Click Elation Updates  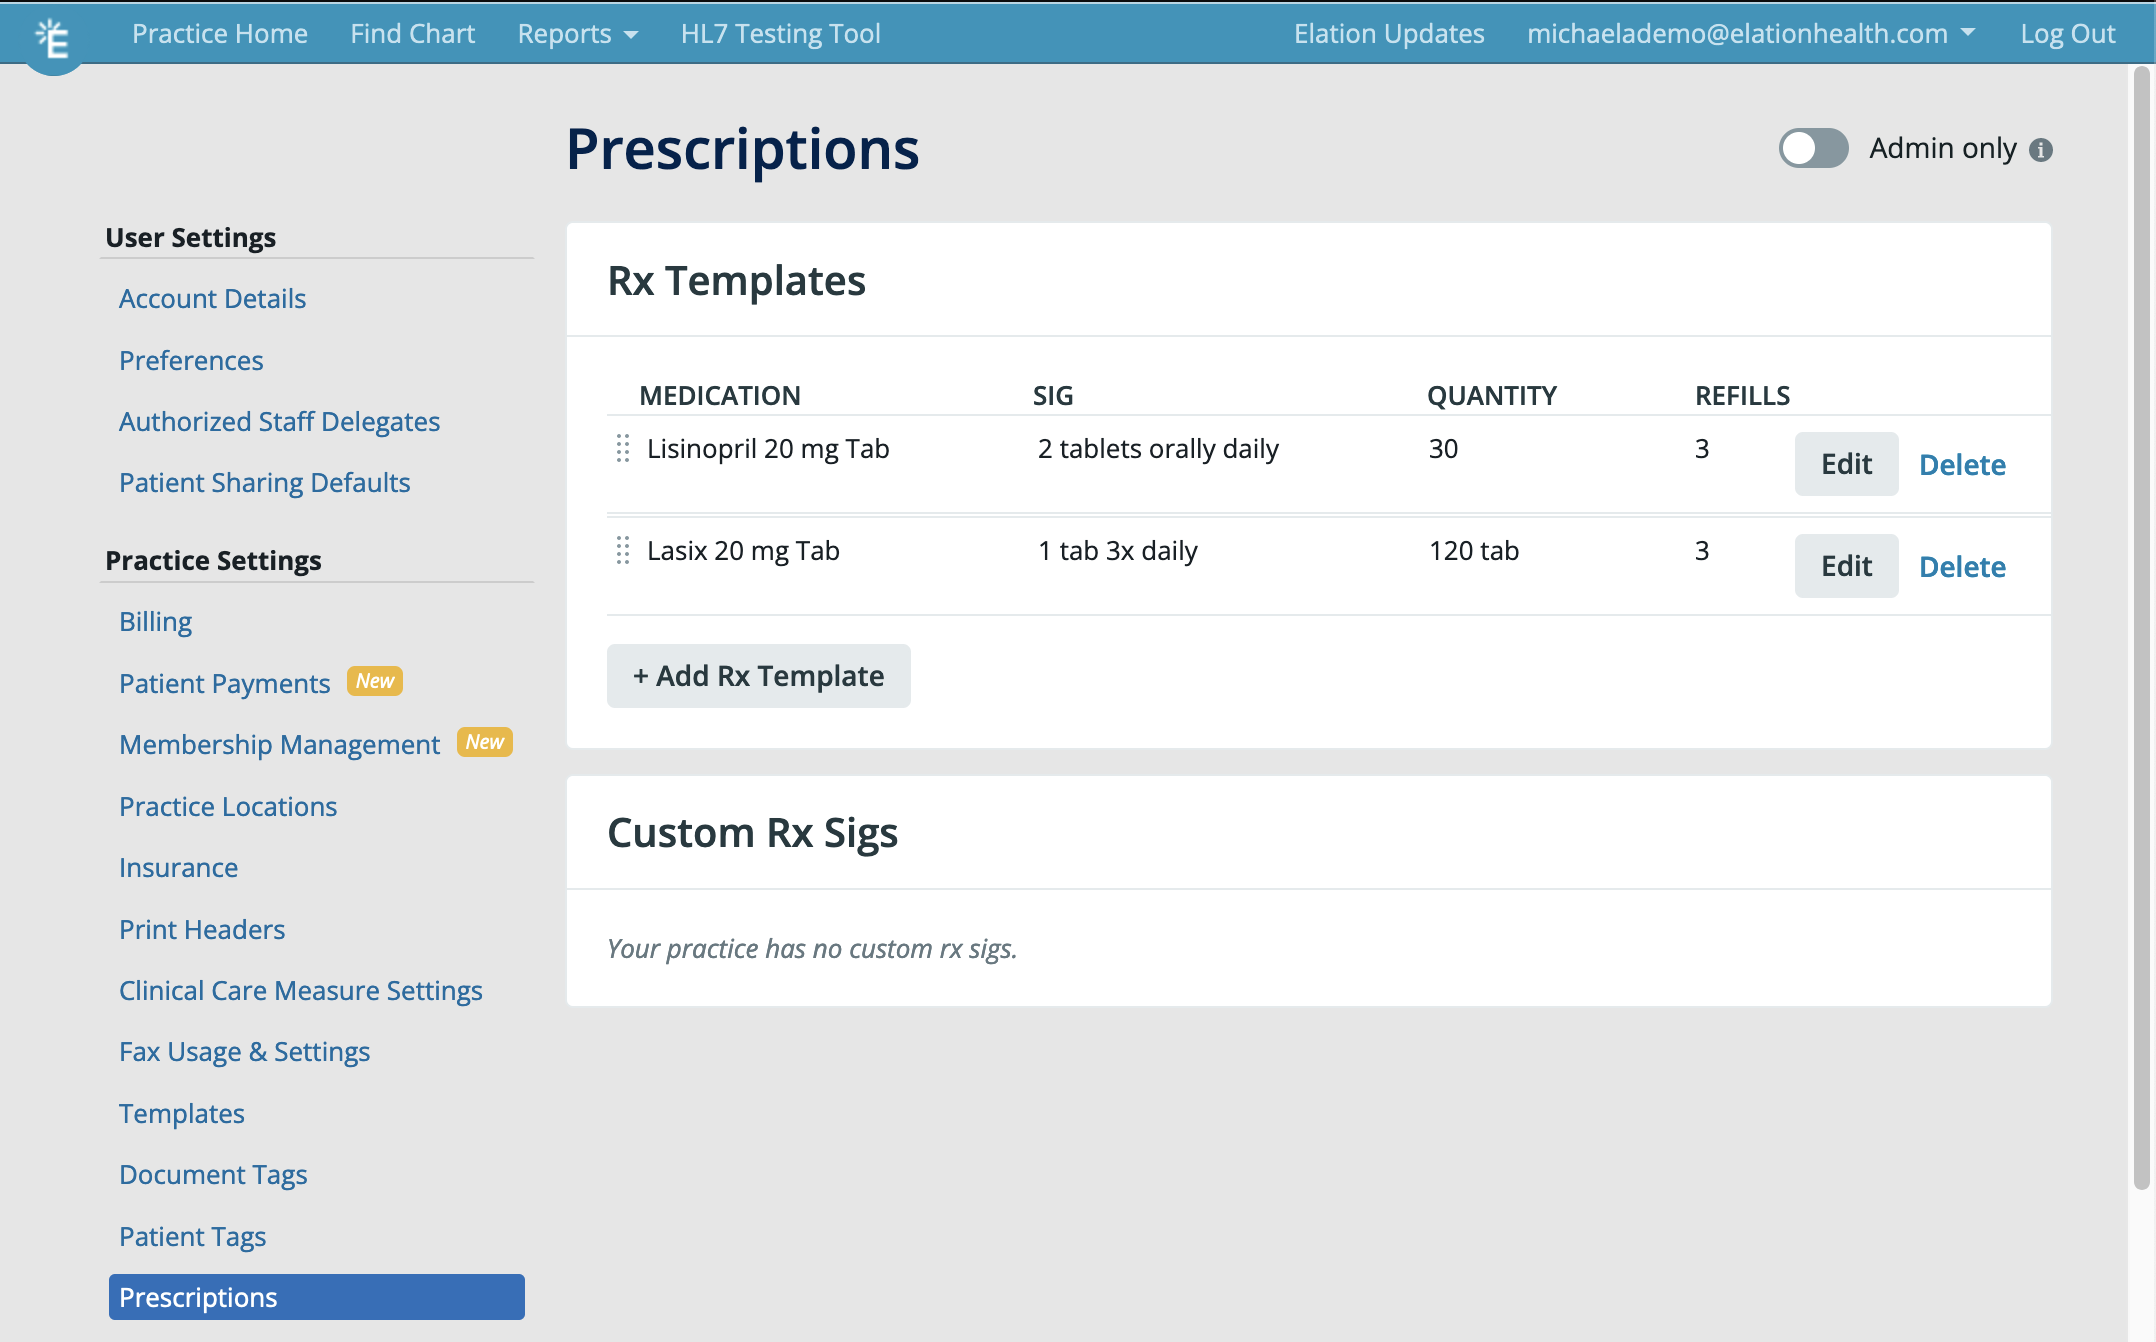point(1388,33)
